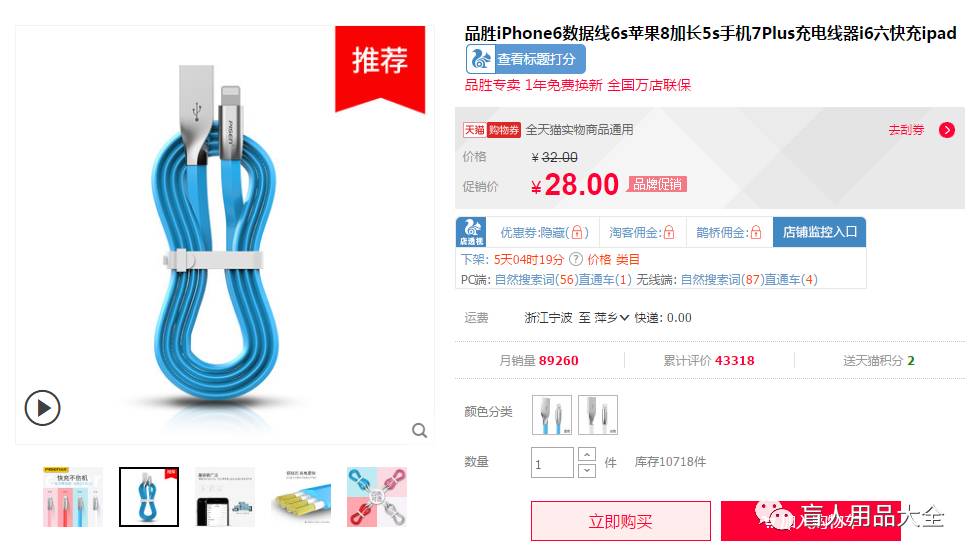Click the 店透视 squirrel logo icon
This screenshot has height=559, width=976.
click(x=471, y=232)
